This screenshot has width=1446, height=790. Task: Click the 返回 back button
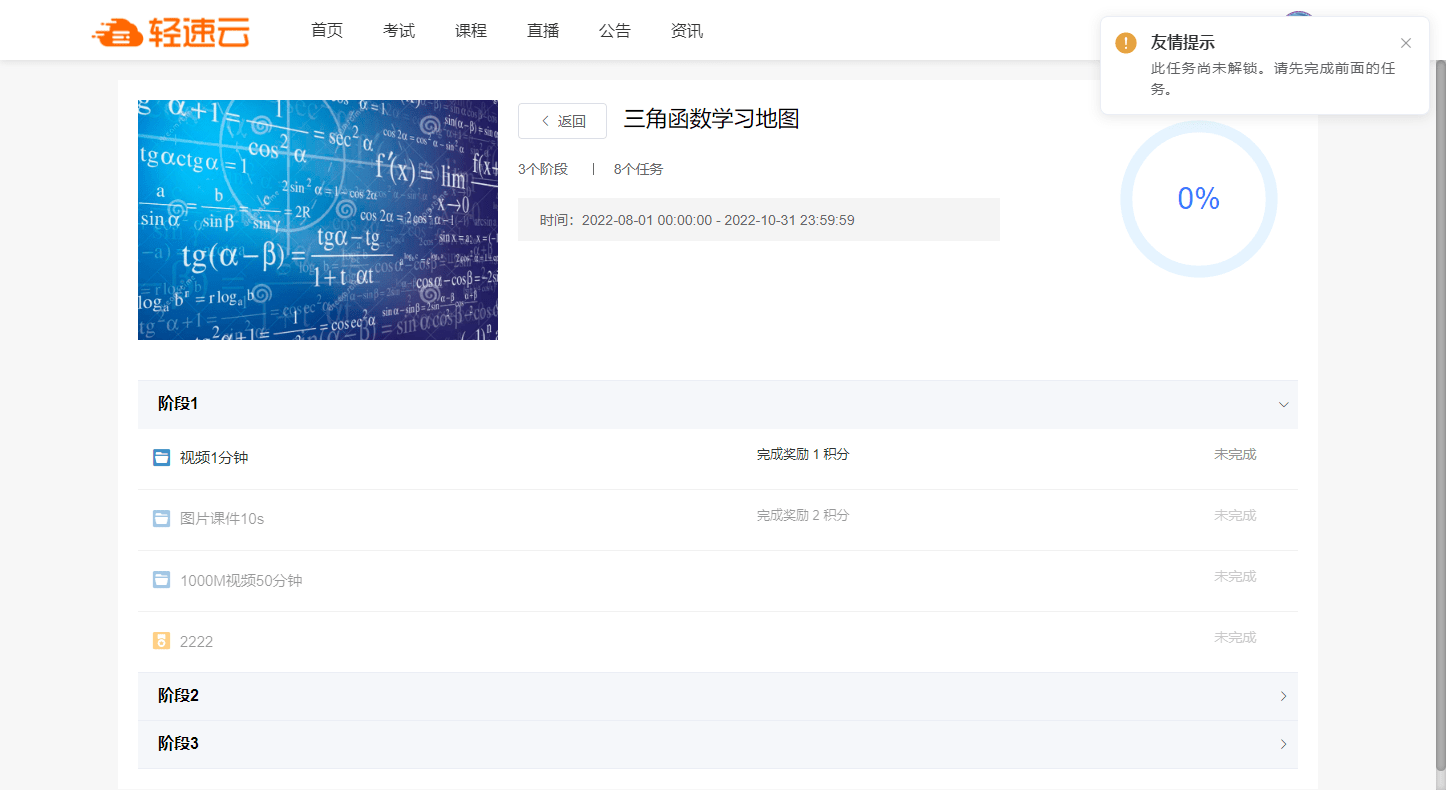pos(562,121)
